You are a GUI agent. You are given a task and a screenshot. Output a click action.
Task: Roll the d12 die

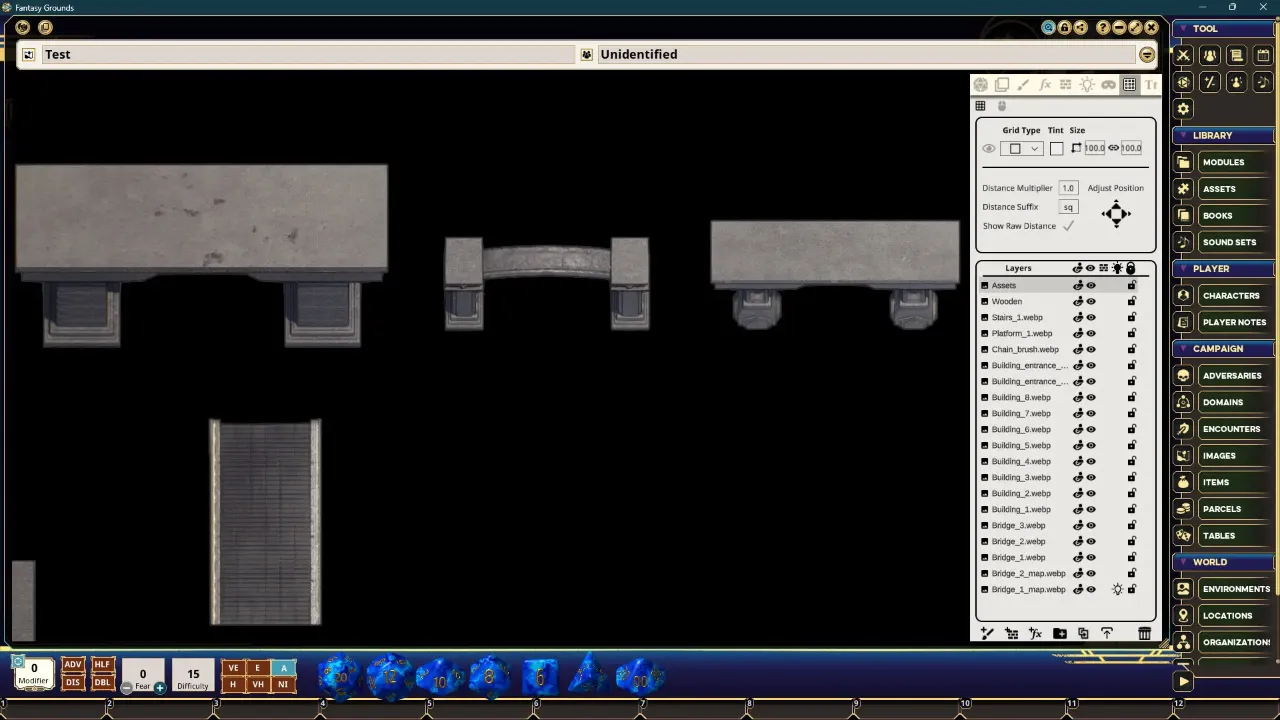point(389,677)
